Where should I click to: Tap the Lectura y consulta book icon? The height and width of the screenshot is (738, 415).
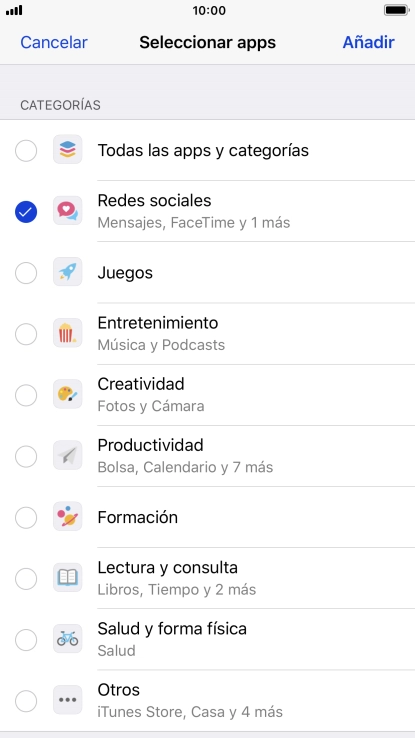68,578
